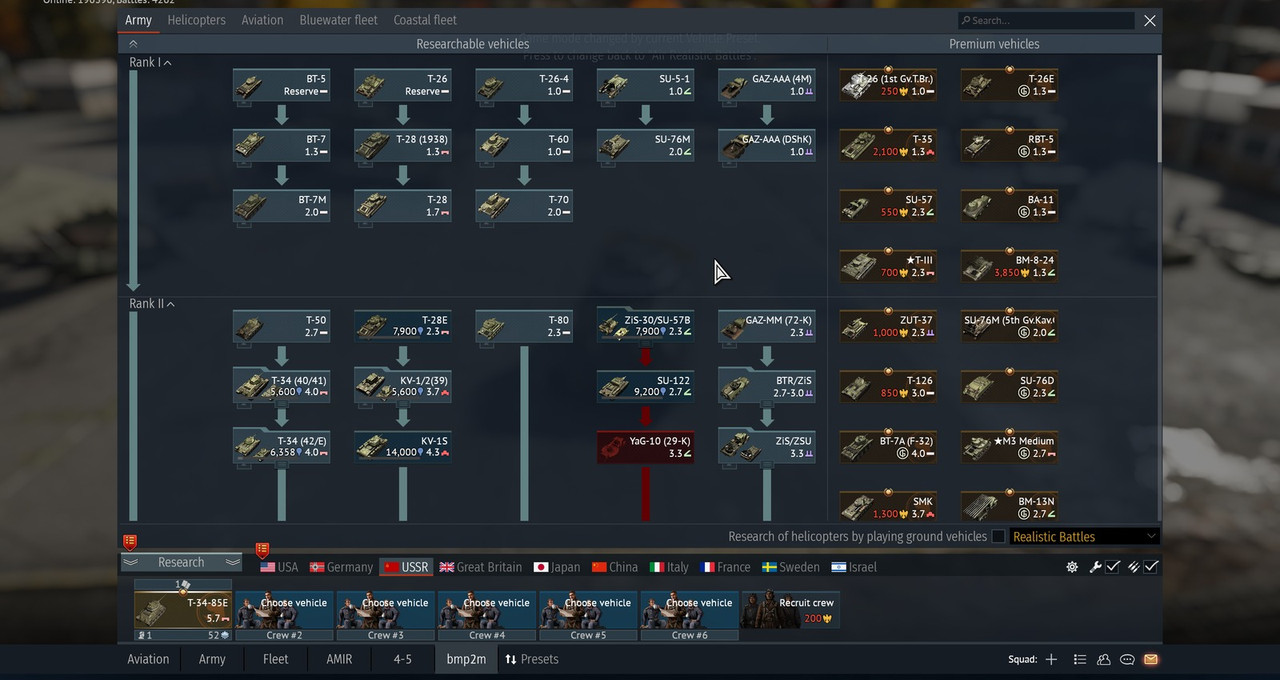Select the SU-122 vehicle card
The image size is (1280, 680).
tap(645, 387)
